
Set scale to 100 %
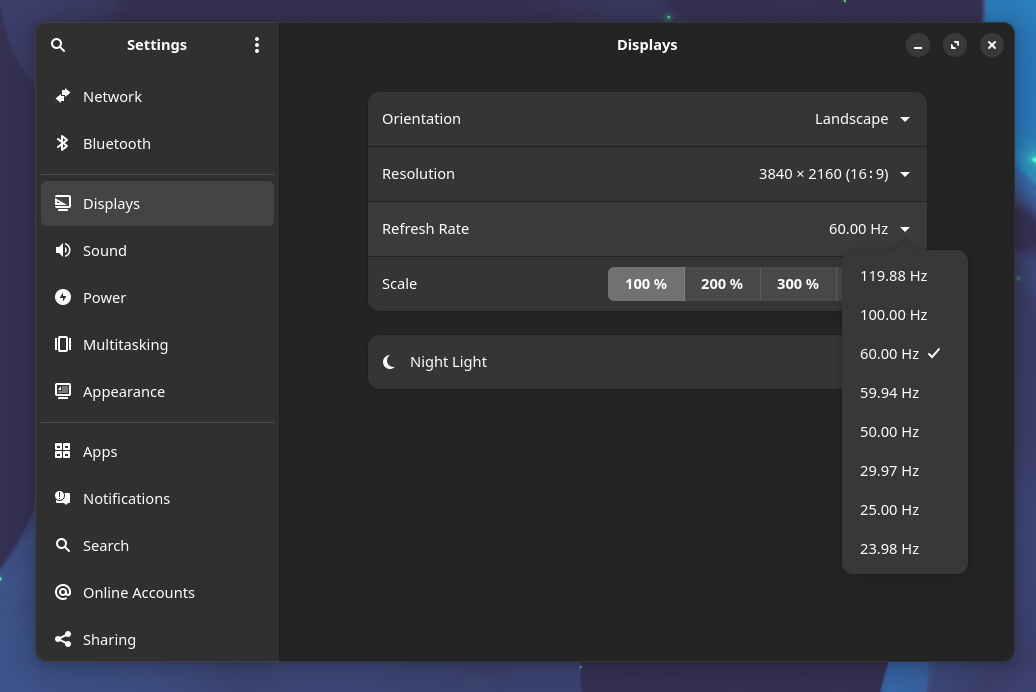point(646,284)
